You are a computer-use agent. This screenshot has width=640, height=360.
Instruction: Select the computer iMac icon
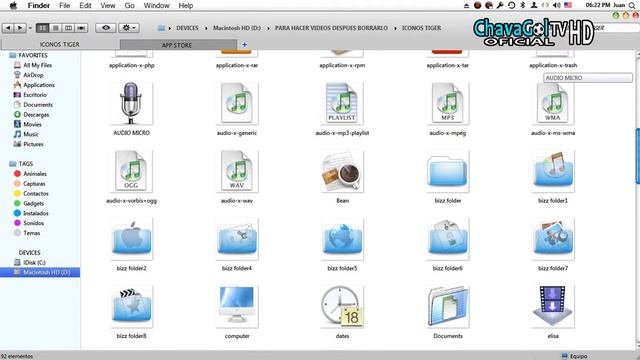pos(237,307)
